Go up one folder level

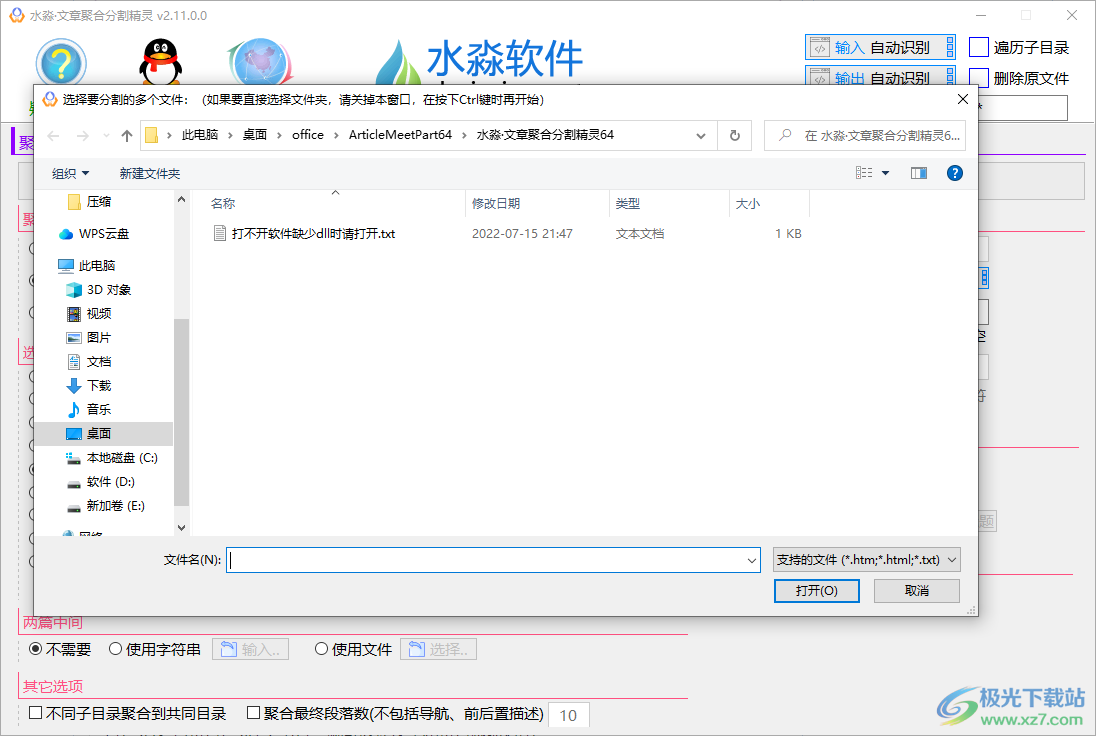pos(127,136)
